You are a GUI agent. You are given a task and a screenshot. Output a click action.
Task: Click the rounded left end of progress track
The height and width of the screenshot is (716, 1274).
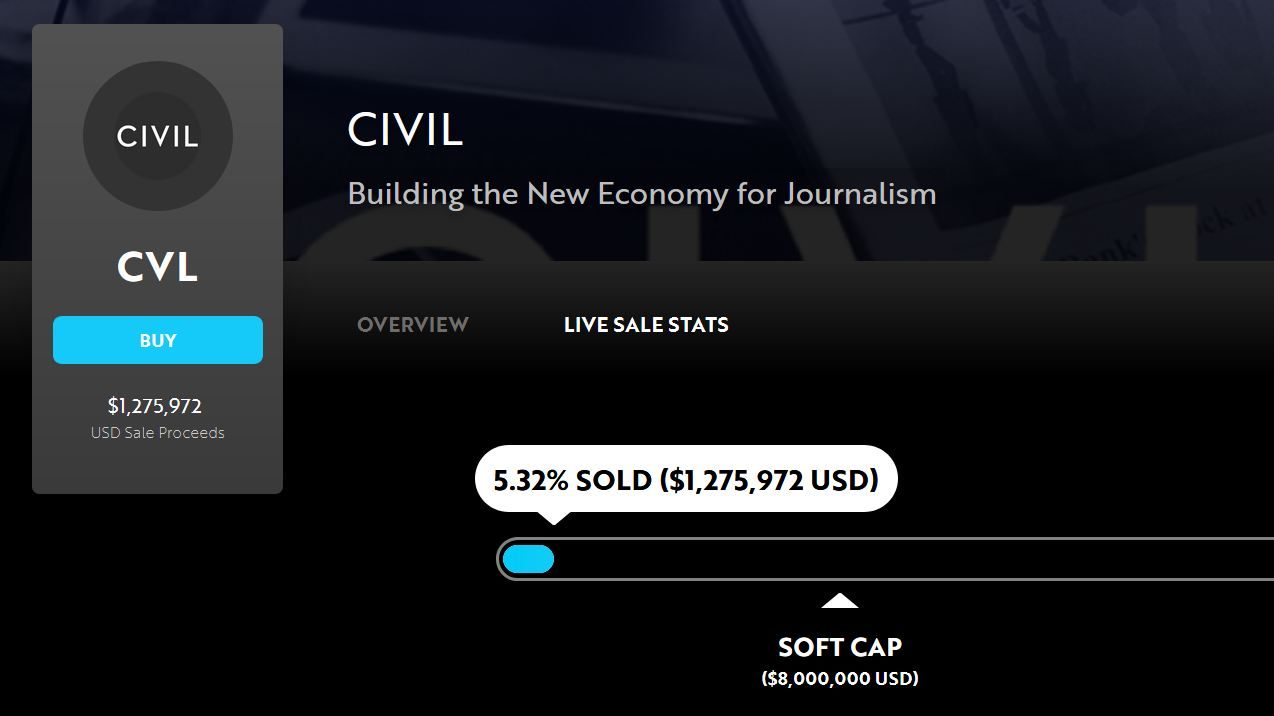point(500,560)
